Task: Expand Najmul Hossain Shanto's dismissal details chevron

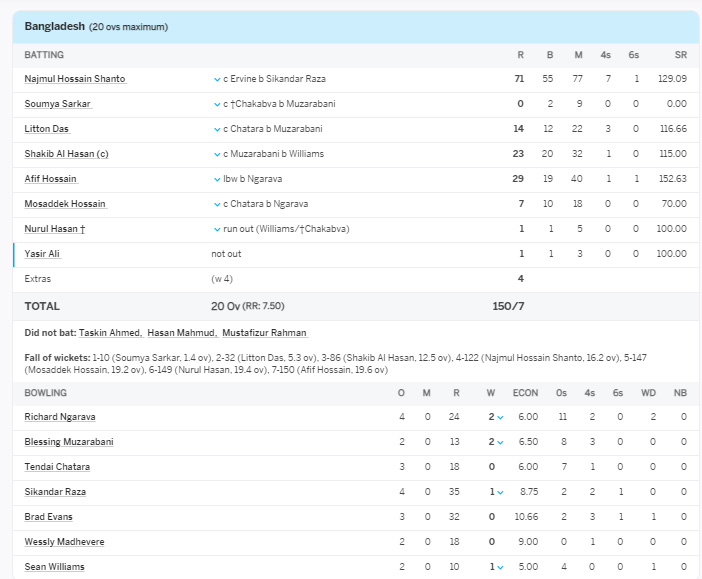Action: pyautogui.click(x=217, y=79)
